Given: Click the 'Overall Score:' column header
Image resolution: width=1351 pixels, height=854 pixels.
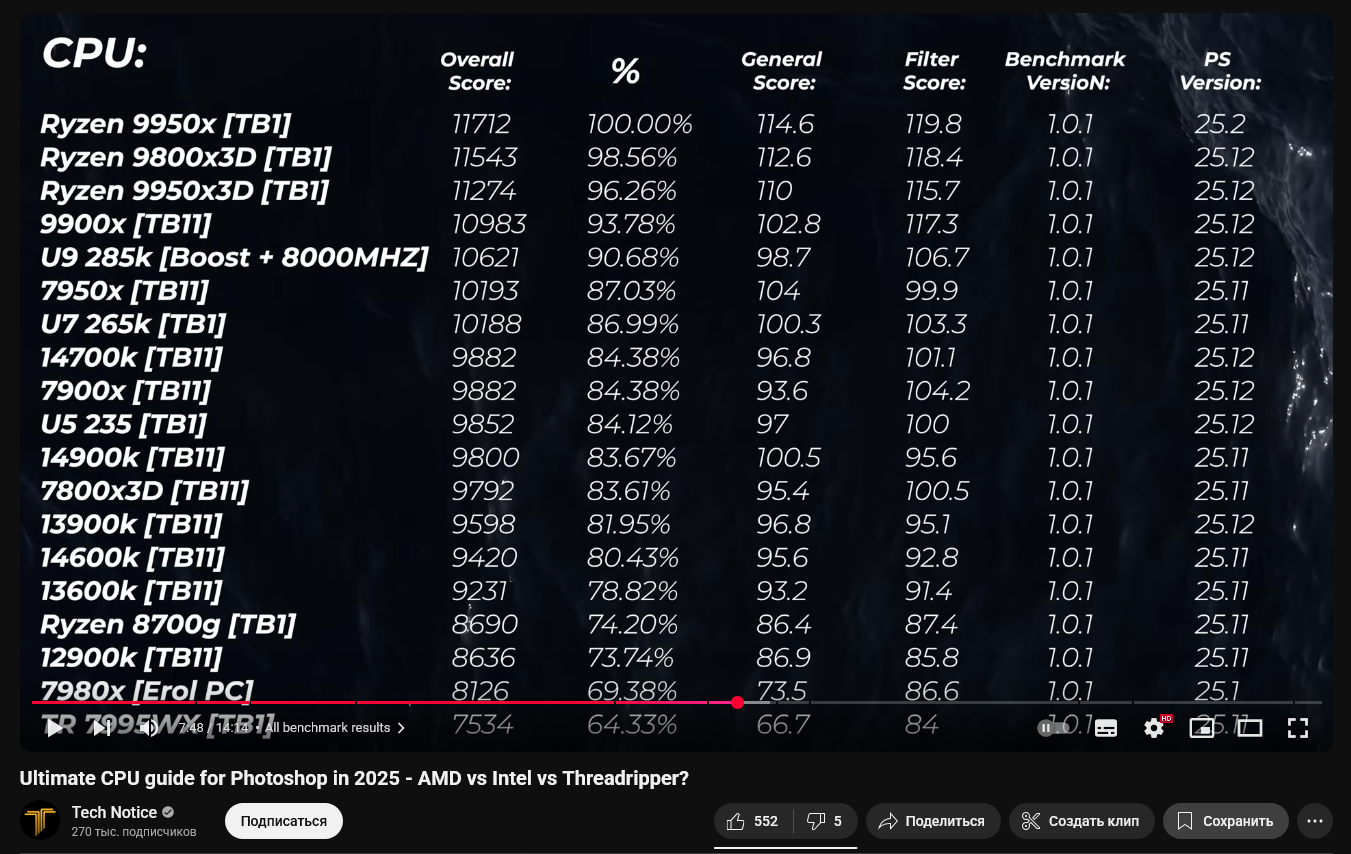Looking at the screenshot, I should click(x=478, y=71).
